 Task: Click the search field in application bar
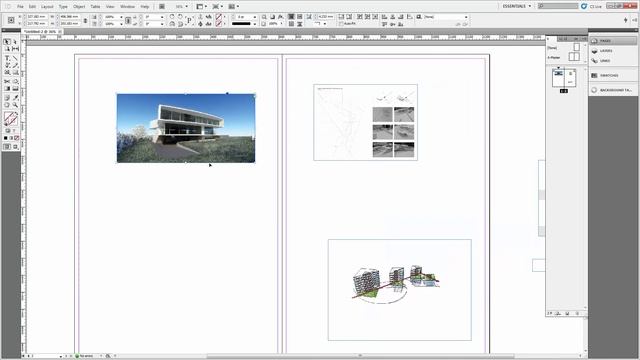pyautogui.click(x=558, y=6)
